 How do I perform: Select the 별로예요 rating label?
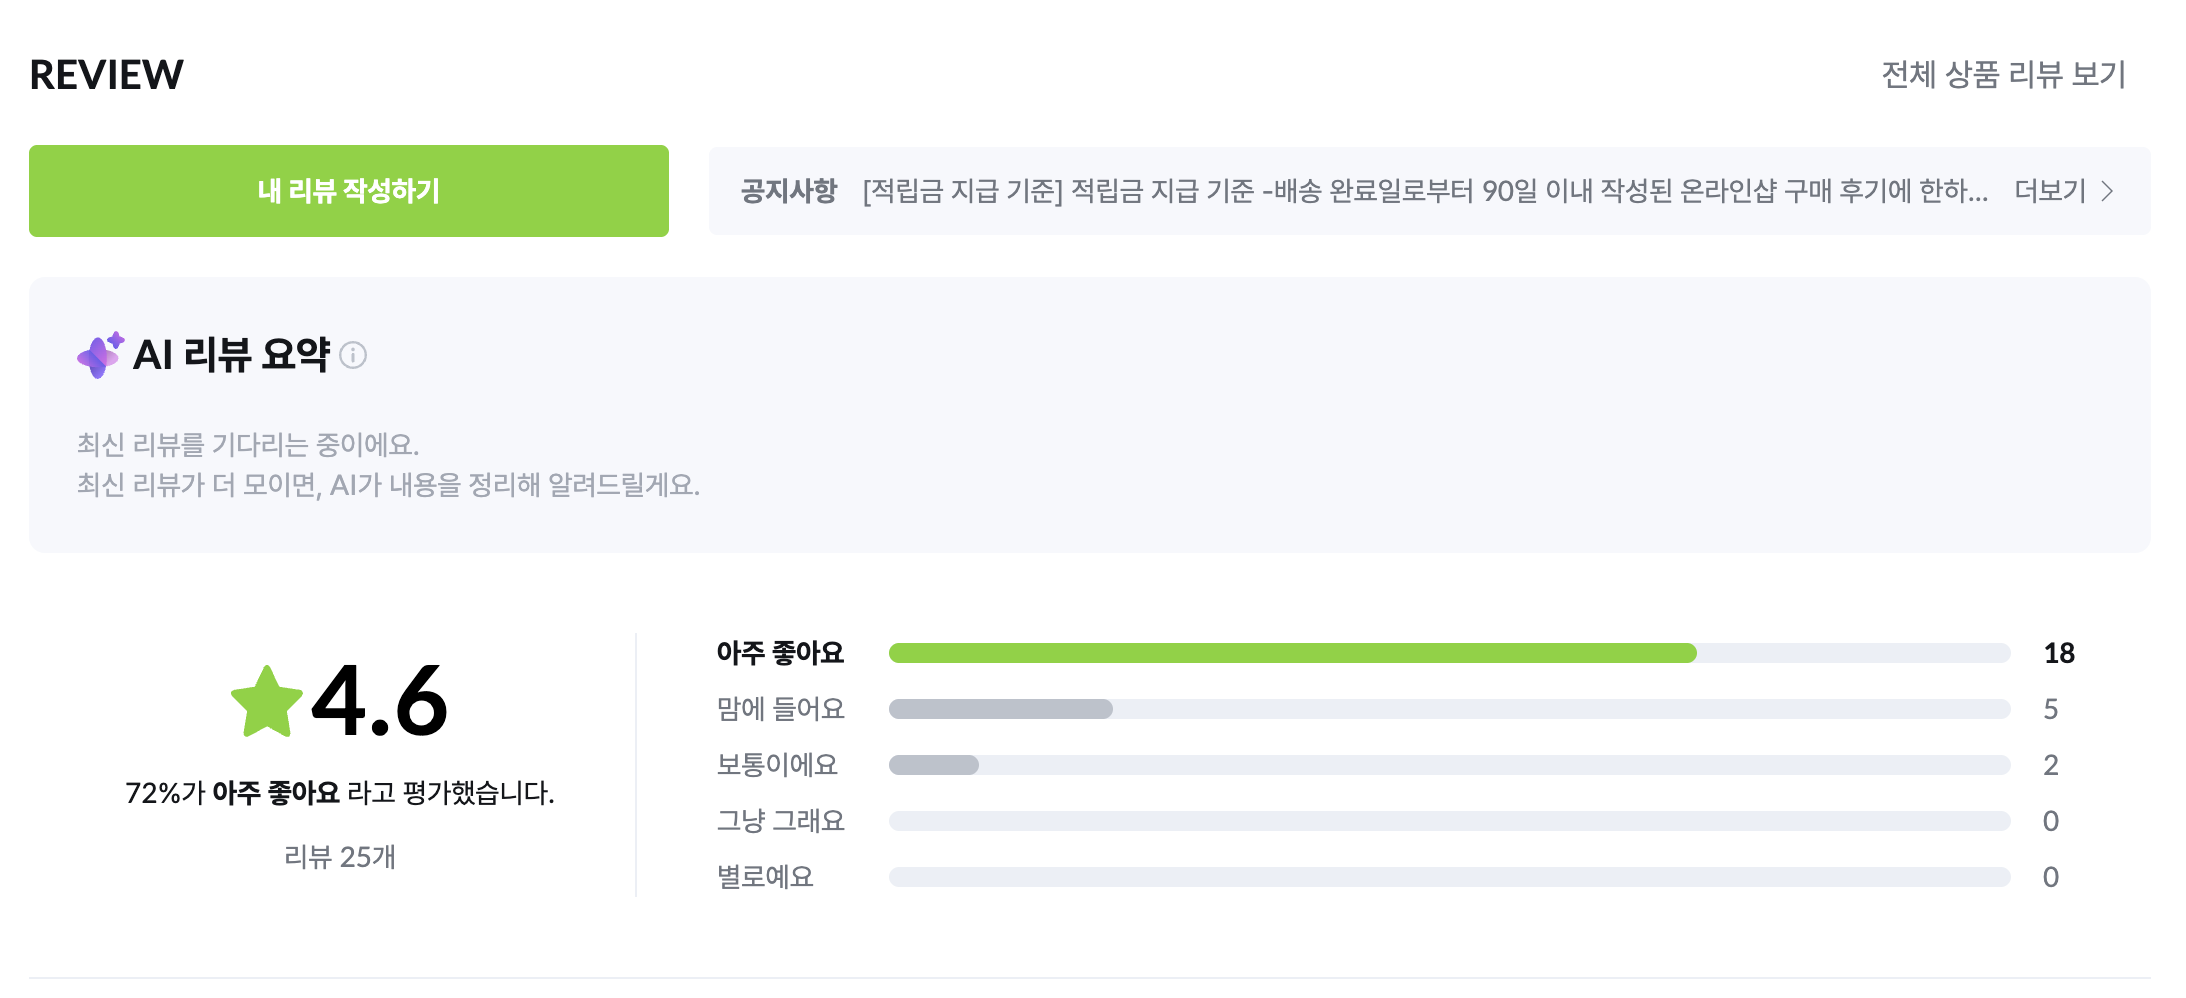tap(765, 877)
